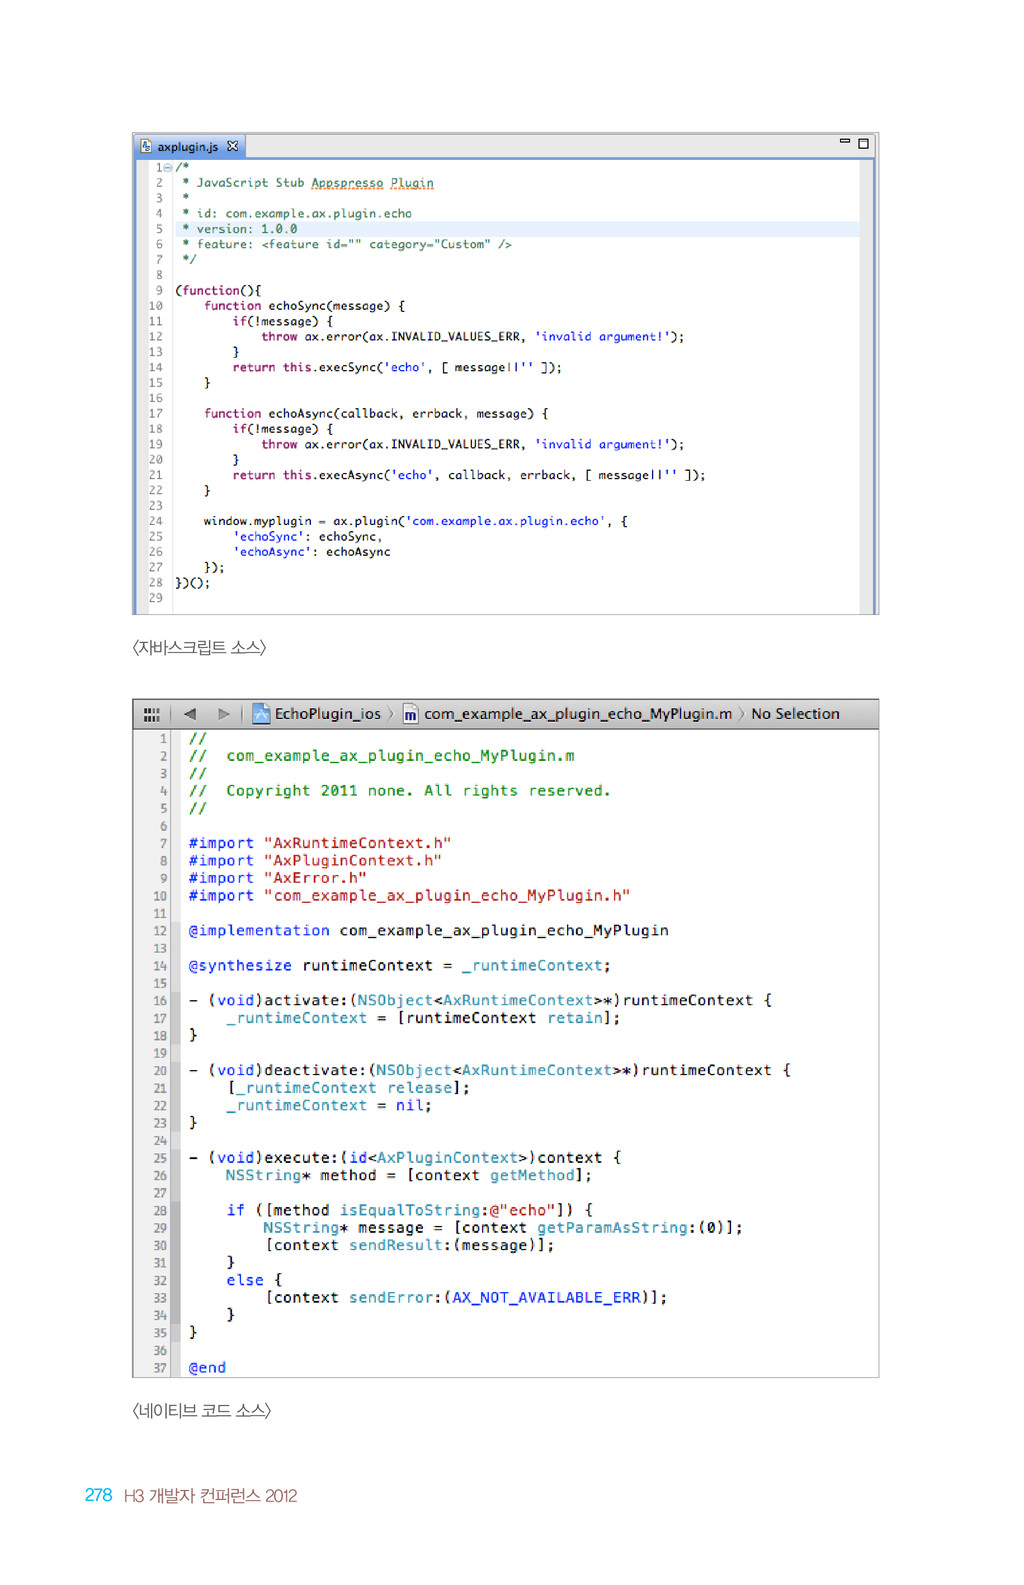1024x1585 pixels.
Task: Click the '@synthesize runtimeContext' line
Action: [x=399, y=966]
